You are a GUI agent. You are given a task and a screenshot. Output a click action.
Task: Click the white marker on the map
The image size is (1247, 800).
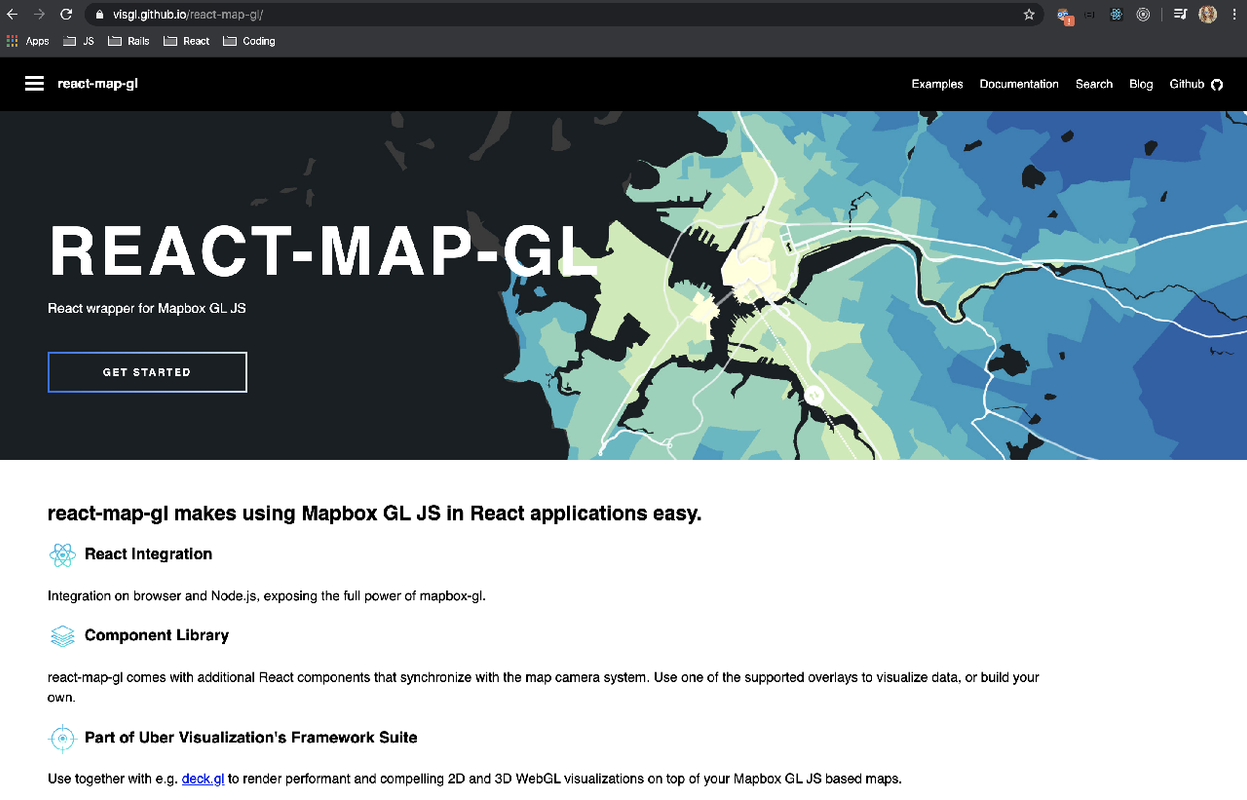coord(814,395)
